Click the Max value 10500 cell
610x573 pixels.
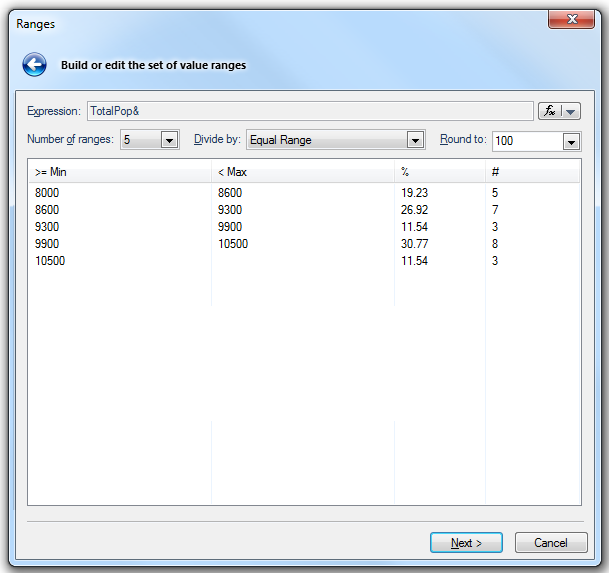coord(233,244)
